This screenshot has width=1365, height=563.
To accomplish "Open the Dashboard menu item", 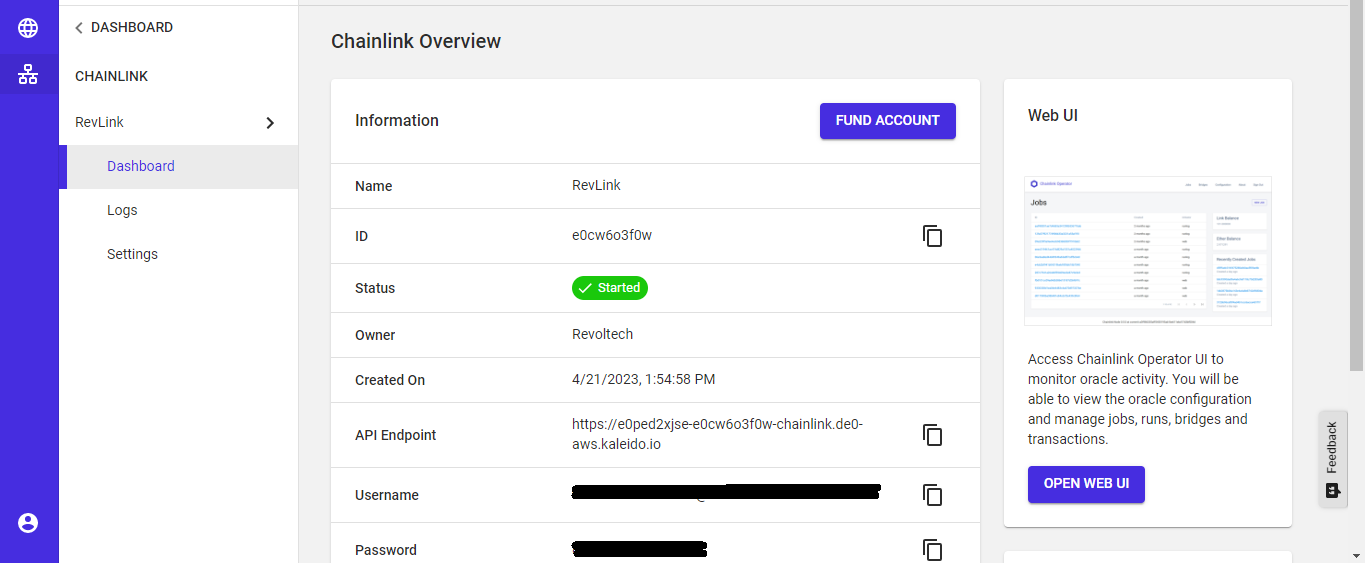I will pos(178,166).
